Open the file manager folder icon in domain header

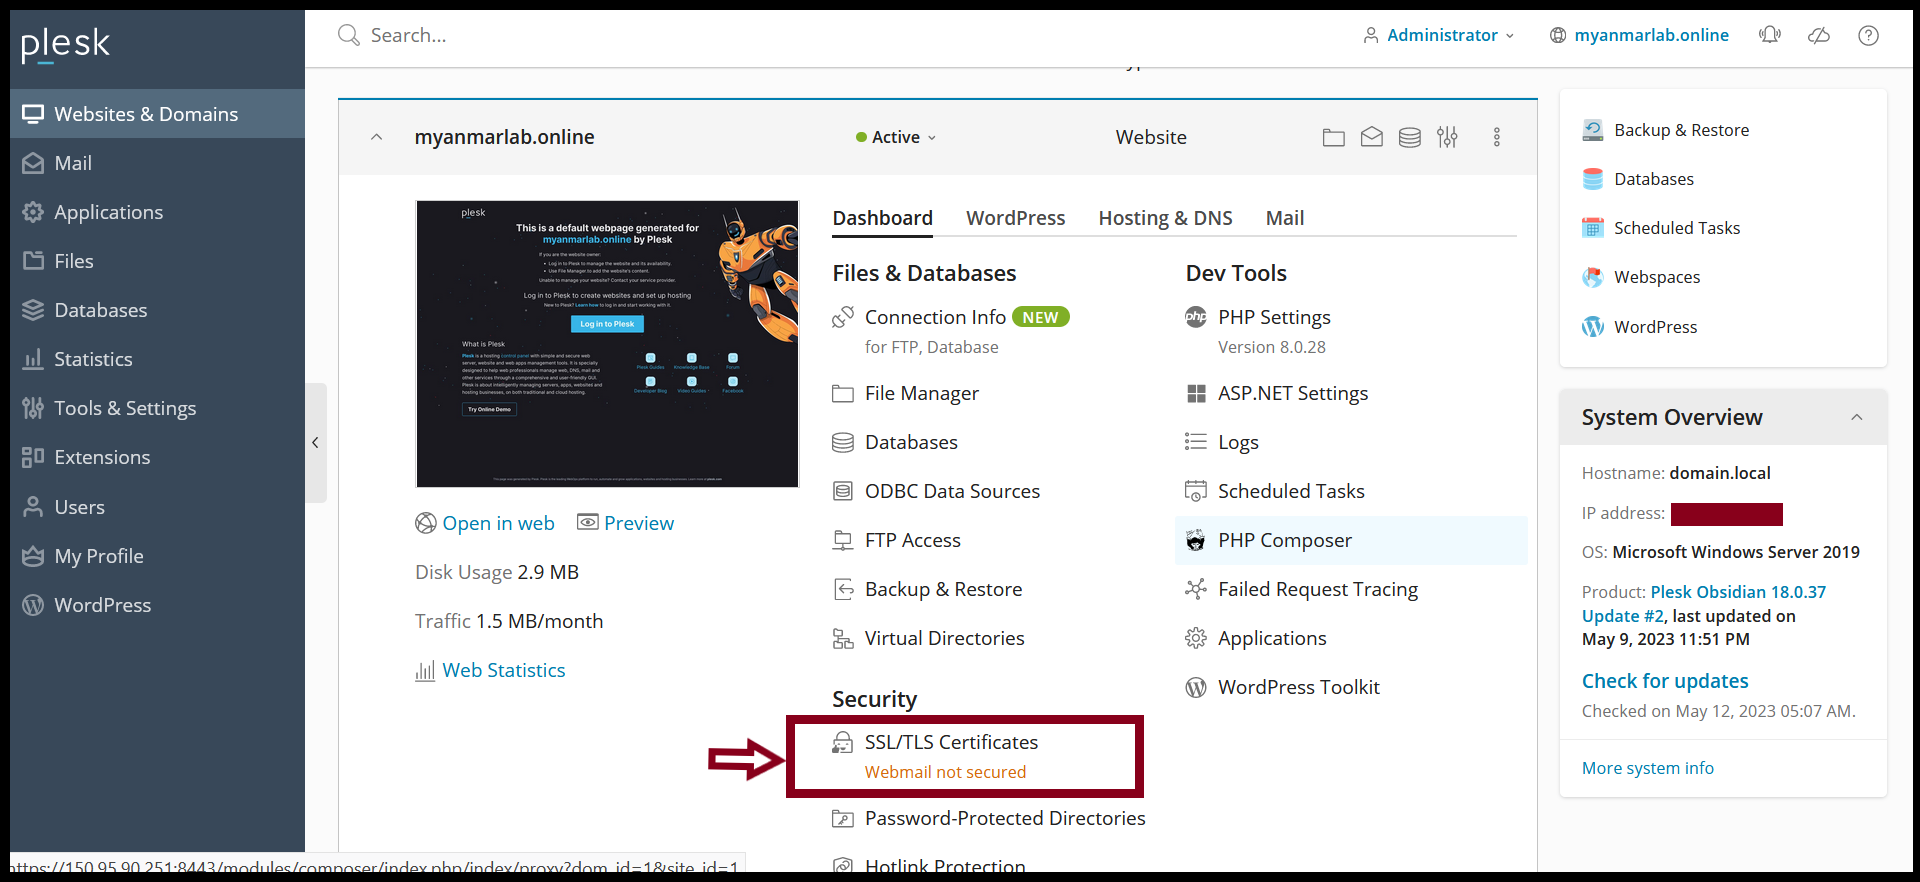[1333, 138]
